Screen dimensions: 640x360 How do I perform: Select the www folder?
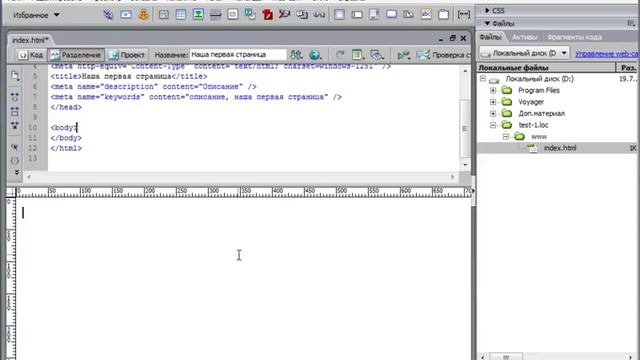point(539,137)
